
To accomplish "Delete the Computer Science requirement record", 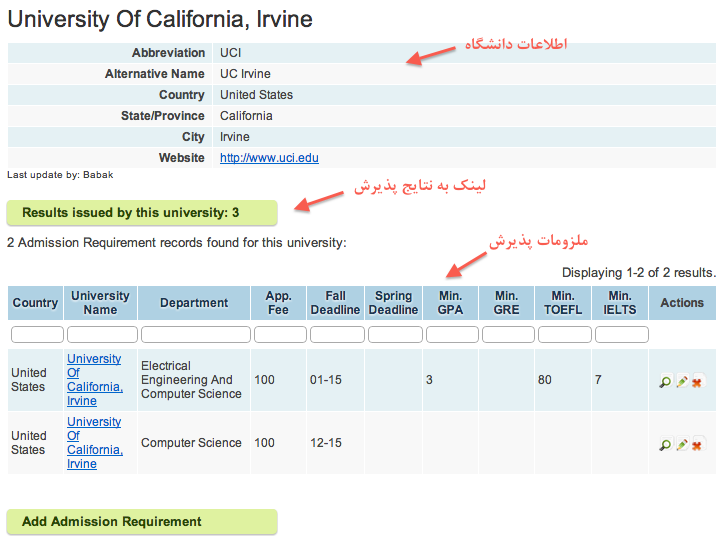I will click(697, 445).
